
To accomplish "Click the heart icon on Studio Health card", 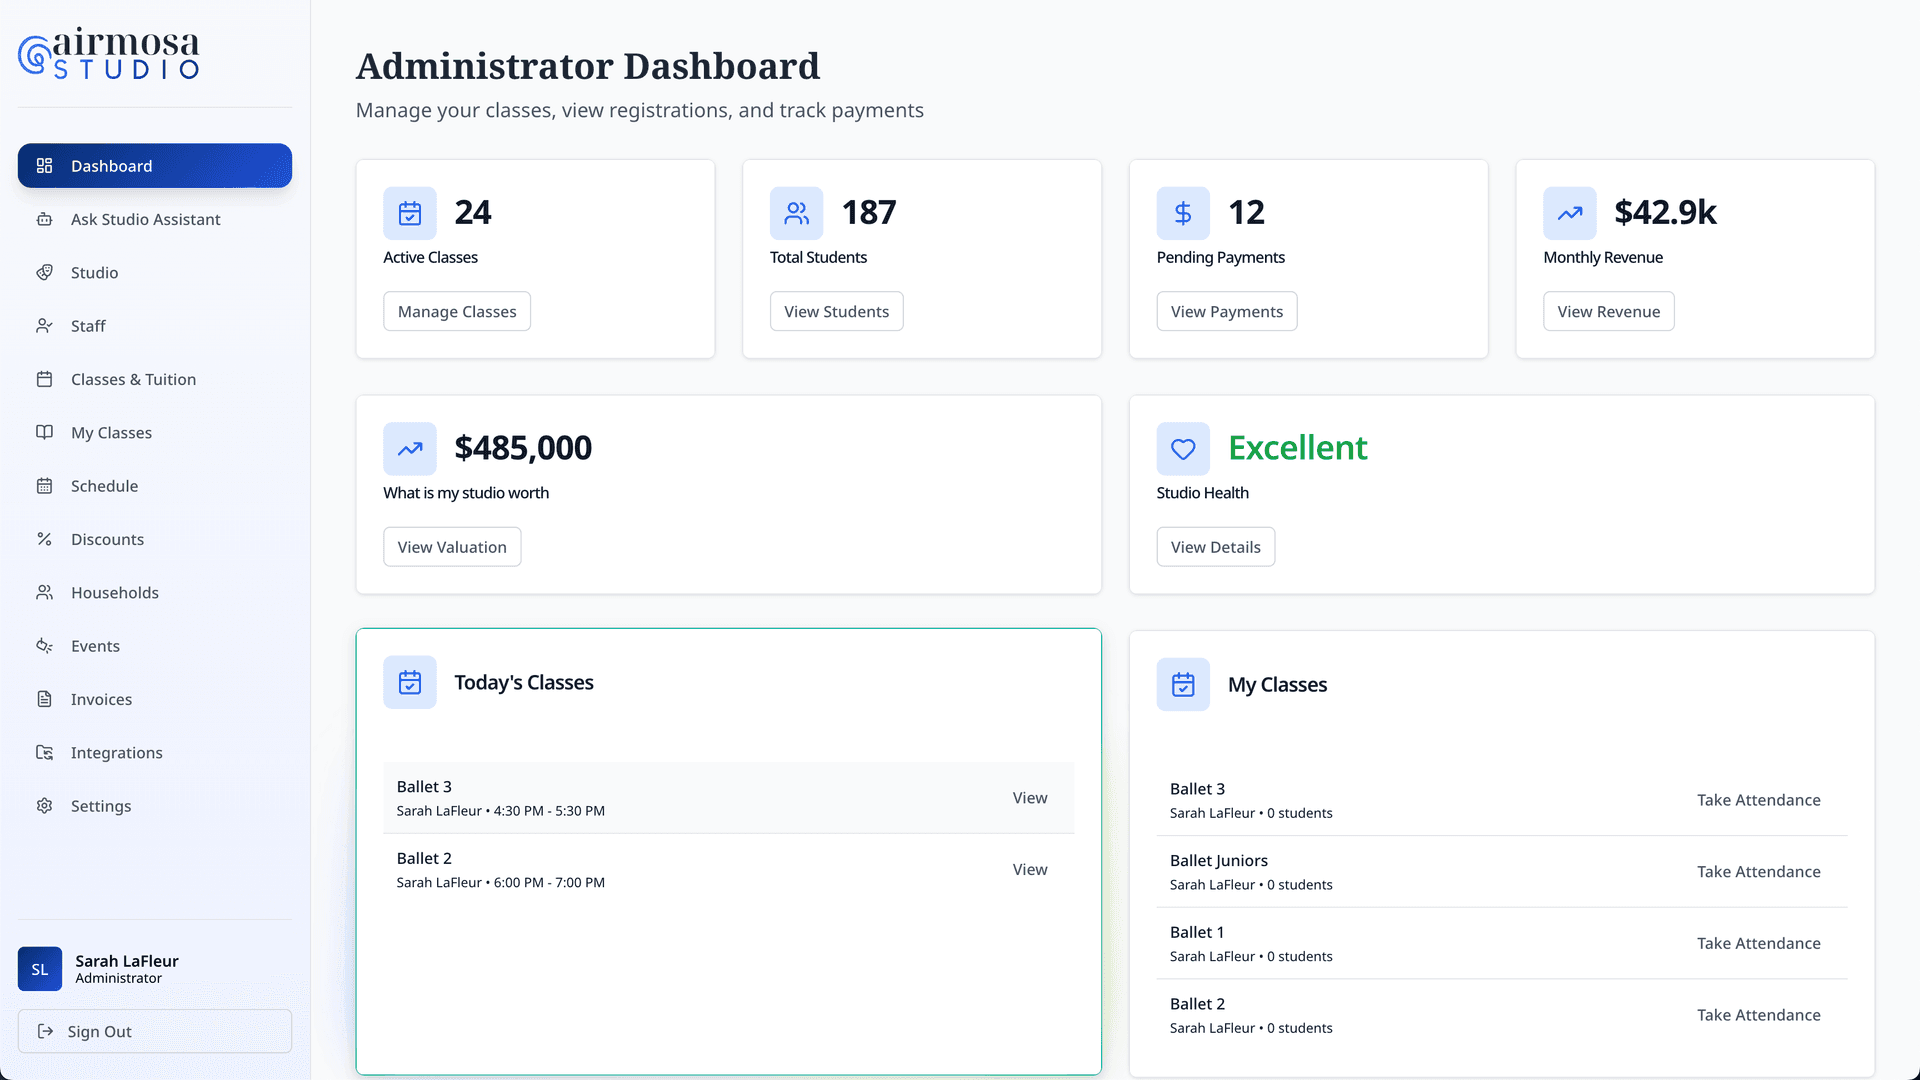I will point(1183,449).
